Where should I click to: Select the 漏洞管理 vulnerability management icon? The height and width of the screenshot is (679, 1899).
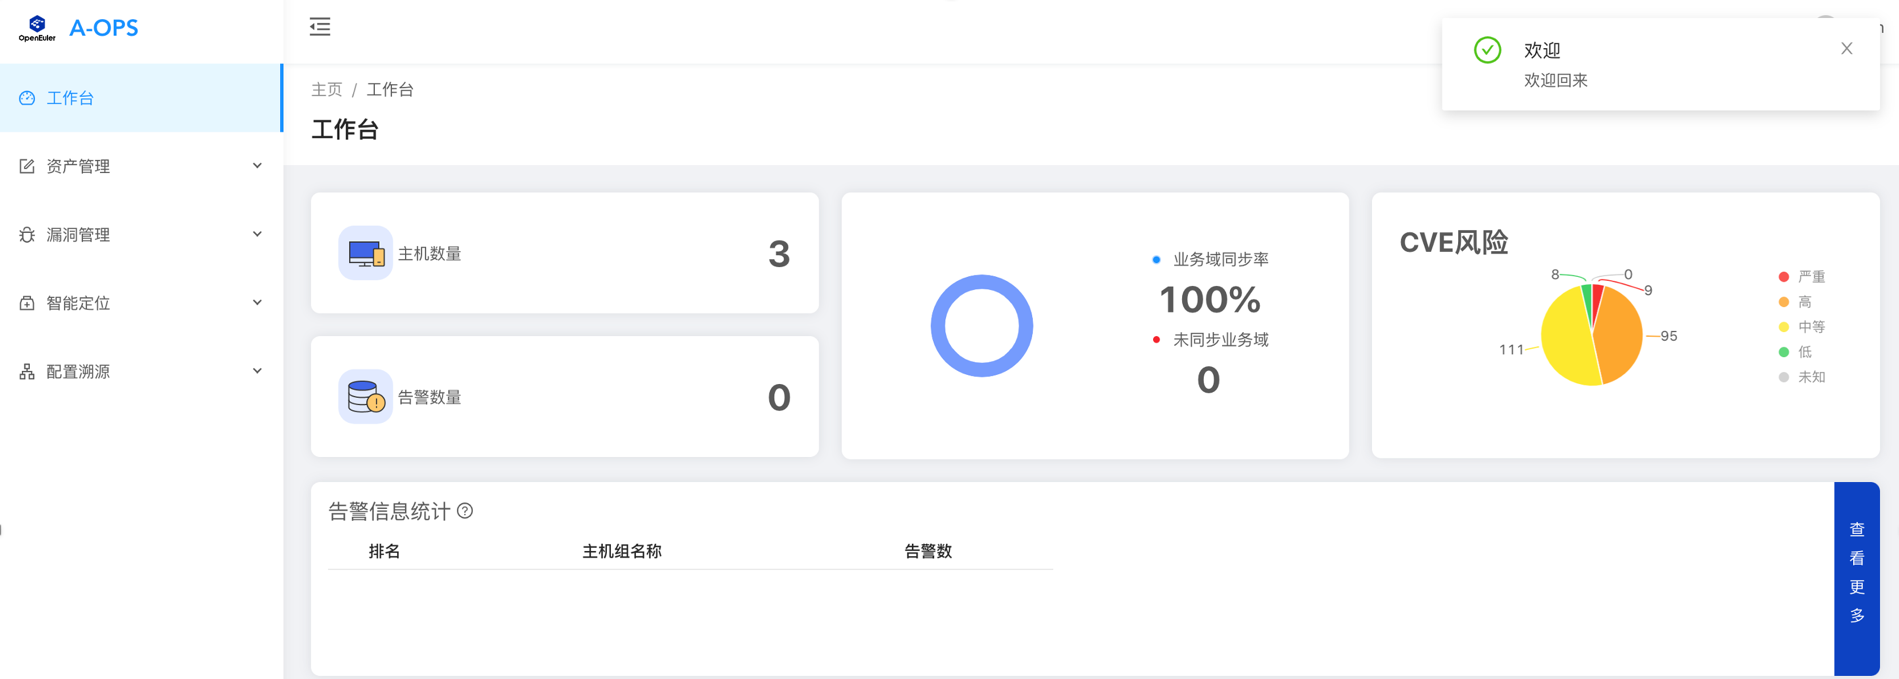(x=25, y=234)
